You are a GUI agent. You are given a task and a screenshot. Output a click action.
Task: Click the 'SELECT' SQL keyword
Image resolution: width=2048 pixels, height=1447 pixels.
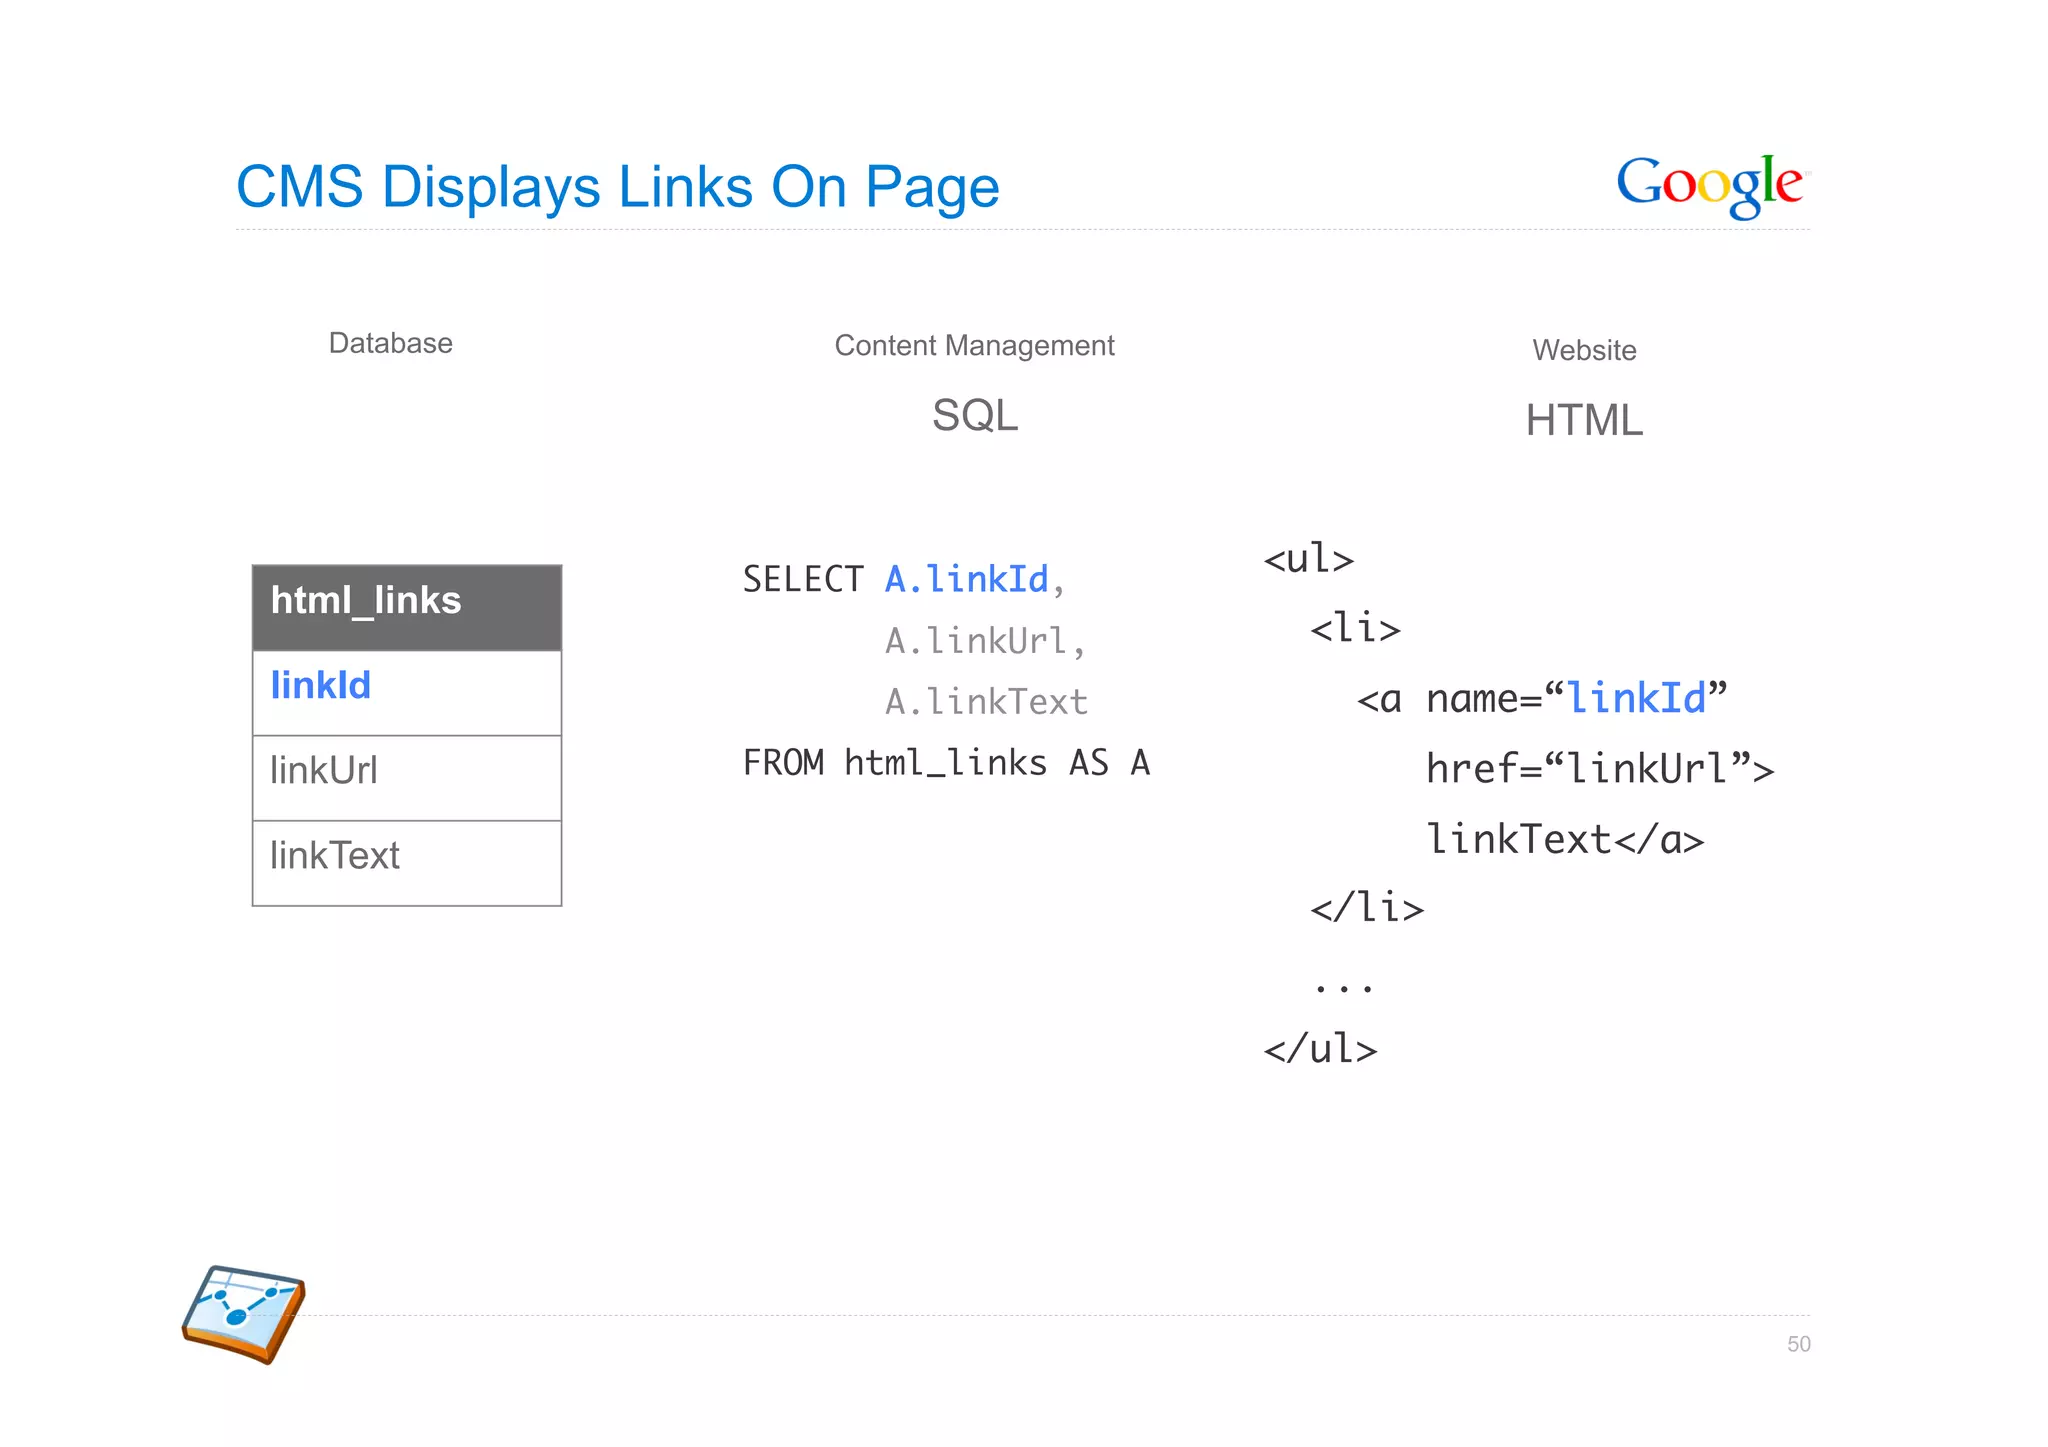803,579
